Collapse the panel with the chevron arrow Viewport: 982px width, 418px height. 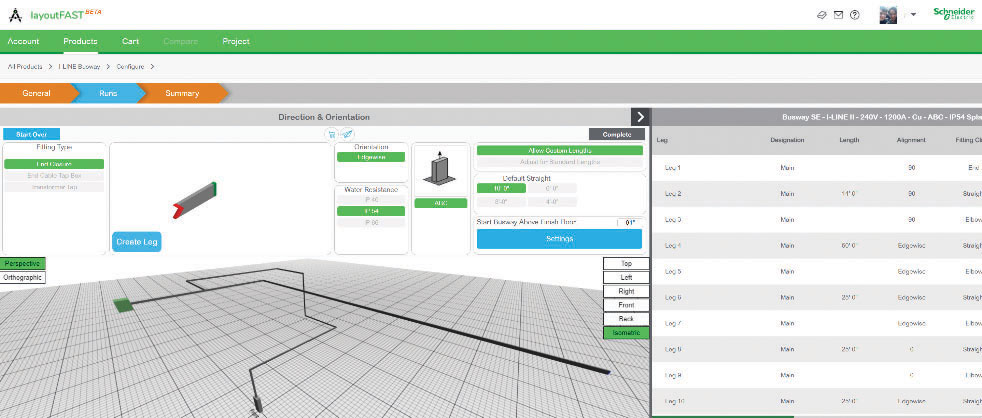639,117
